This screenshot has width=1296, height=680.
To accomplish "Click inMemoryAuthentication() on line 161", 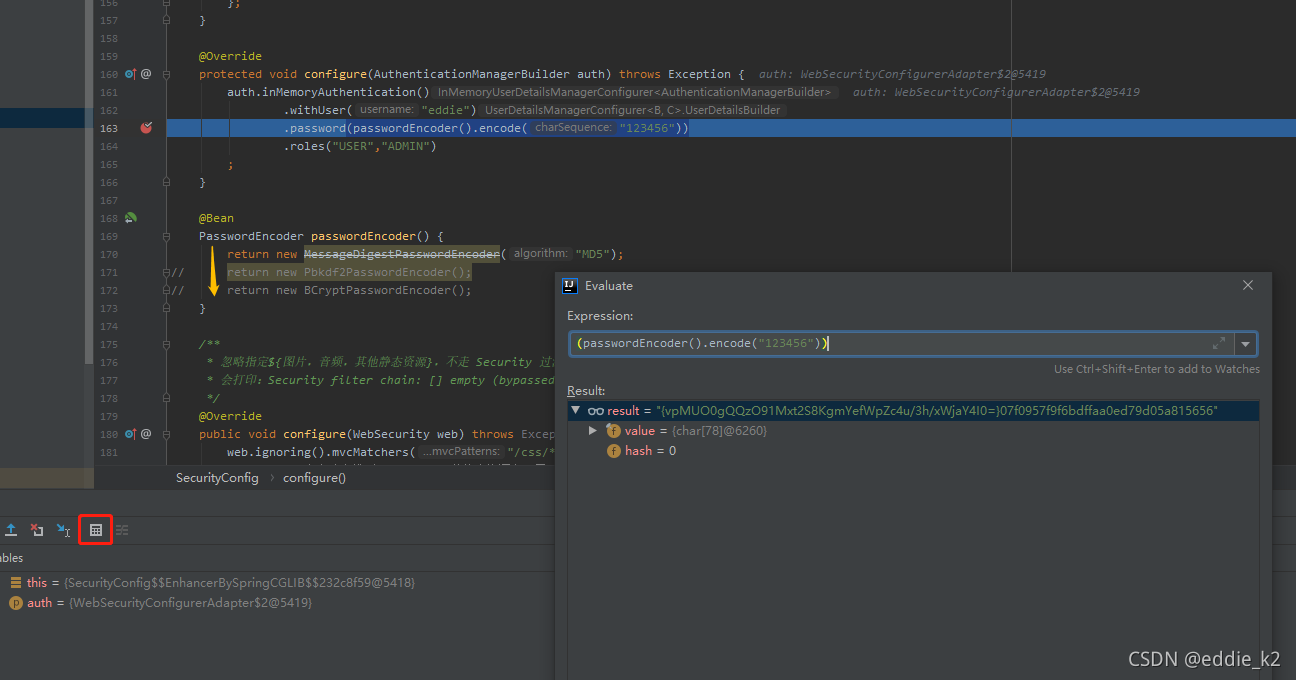I will click(x=345, y=92).
